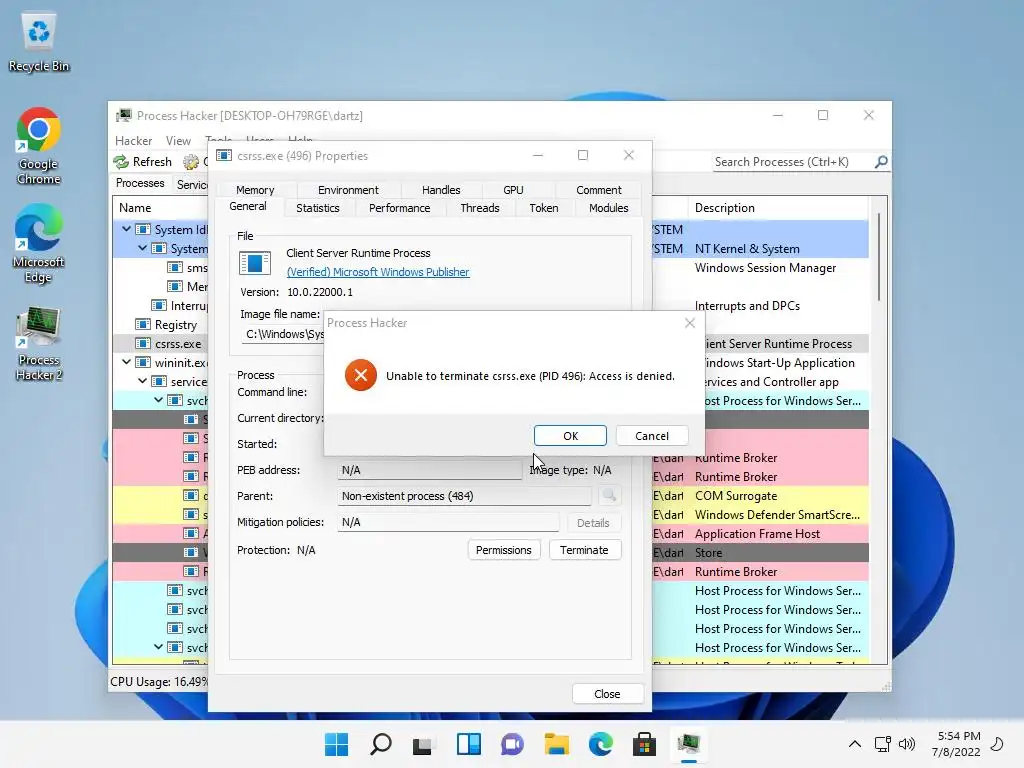Open the Recycle Bin desktop icon
Viewport: 1024px width, 768px height.
tap(39, 42)
